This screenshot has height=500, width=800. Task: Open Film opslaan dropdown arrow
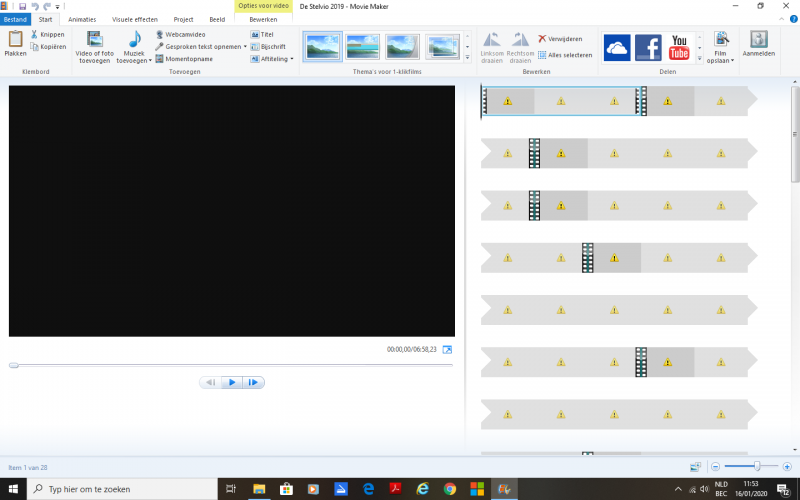pos(733,61)
